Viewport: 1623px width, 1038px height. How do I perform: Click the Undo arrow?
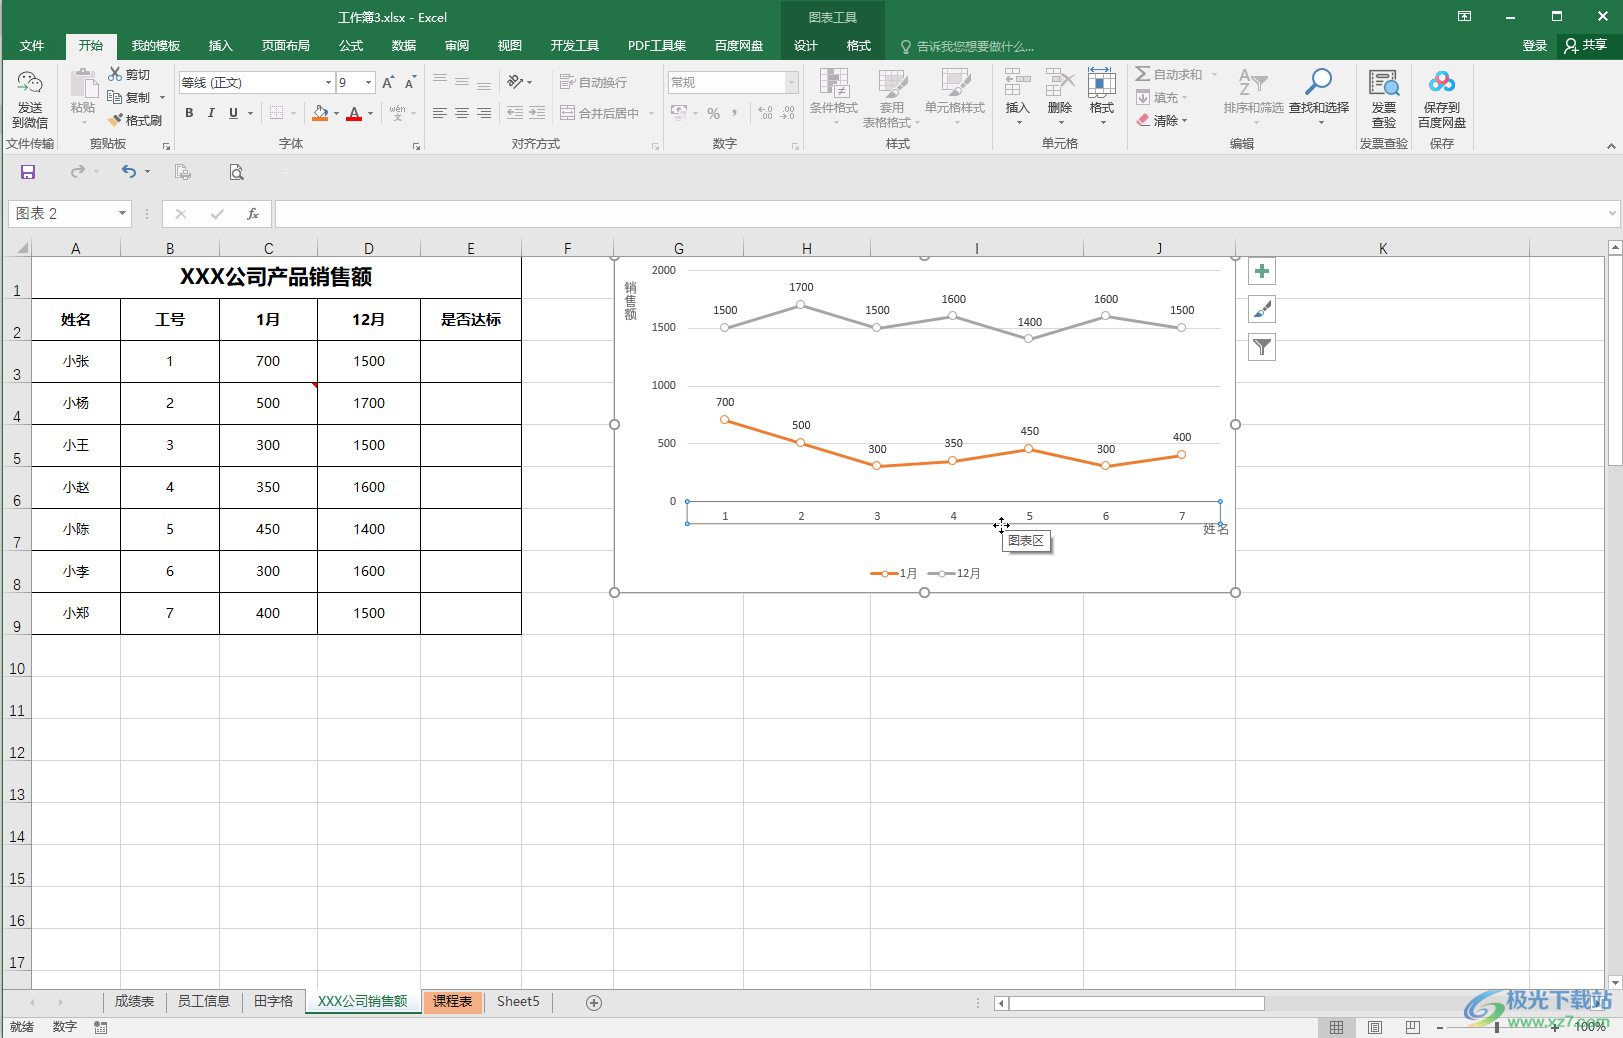[129, 172]
